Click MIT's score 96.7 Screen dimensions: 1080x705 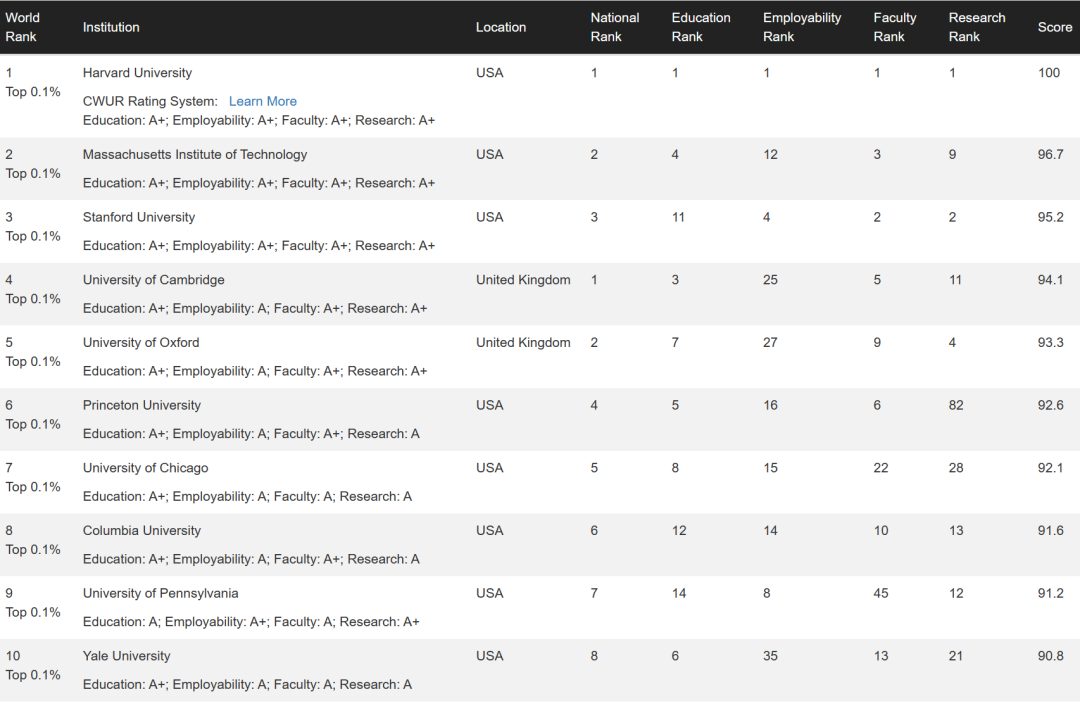click(x=1050, y=155)
